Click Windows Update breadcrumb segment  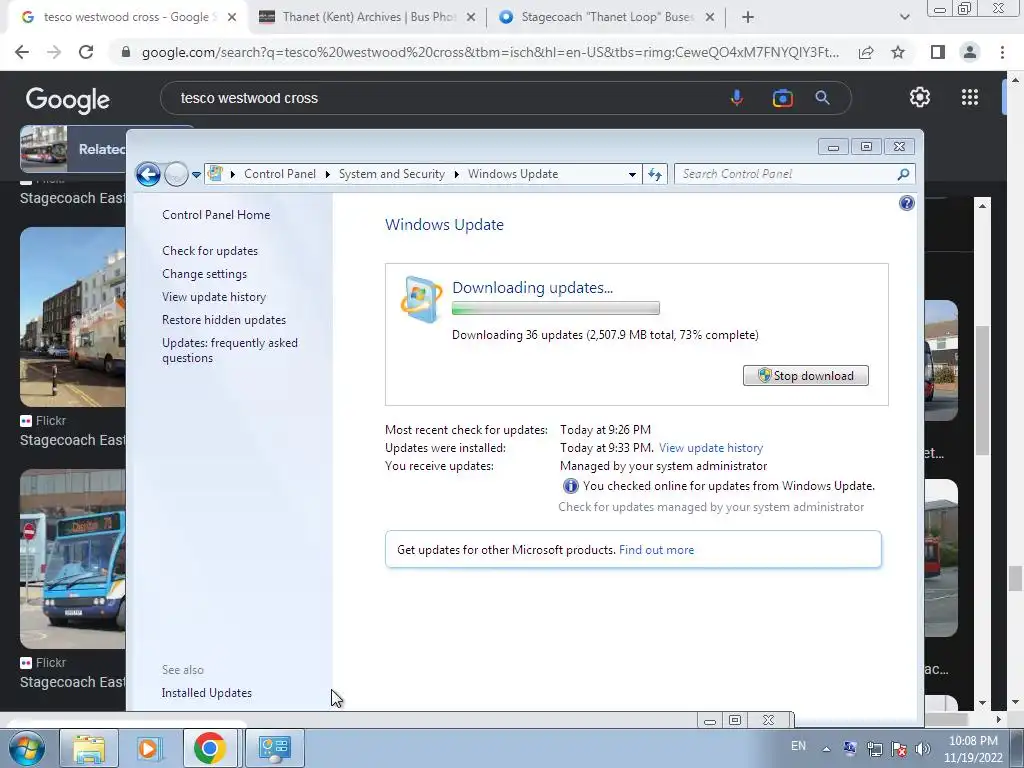point(513,174)
